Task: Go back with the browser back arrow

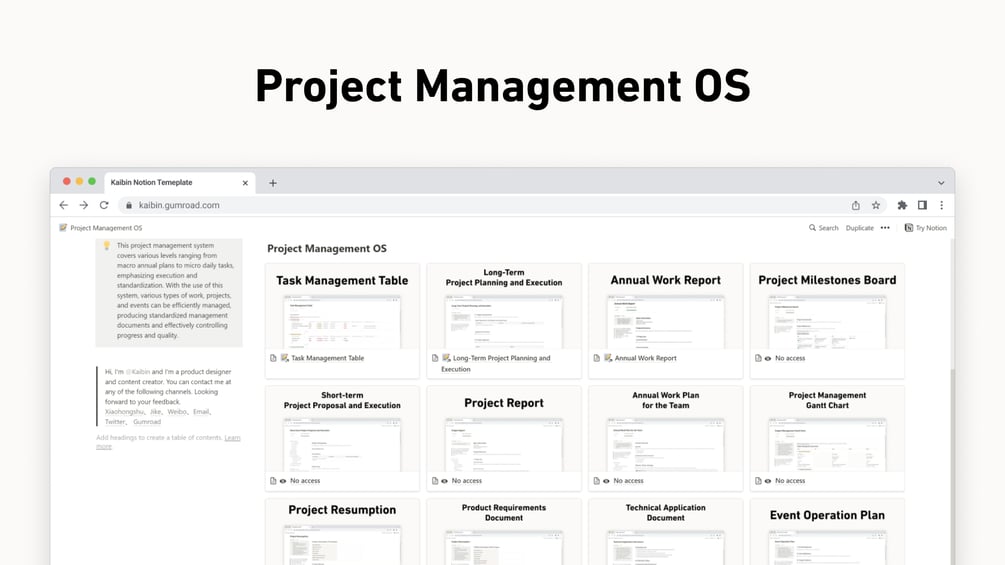Action: [x=63, y=205]
